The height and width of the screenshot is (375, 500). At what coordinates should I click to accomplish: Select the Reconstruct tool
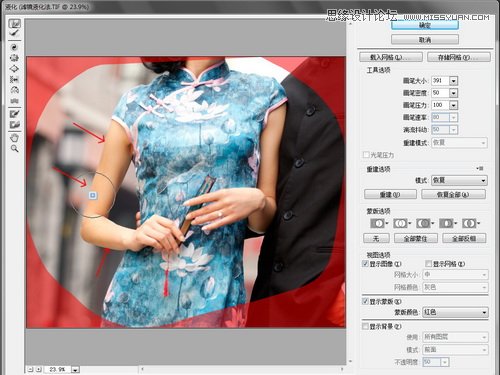point(15,34)
